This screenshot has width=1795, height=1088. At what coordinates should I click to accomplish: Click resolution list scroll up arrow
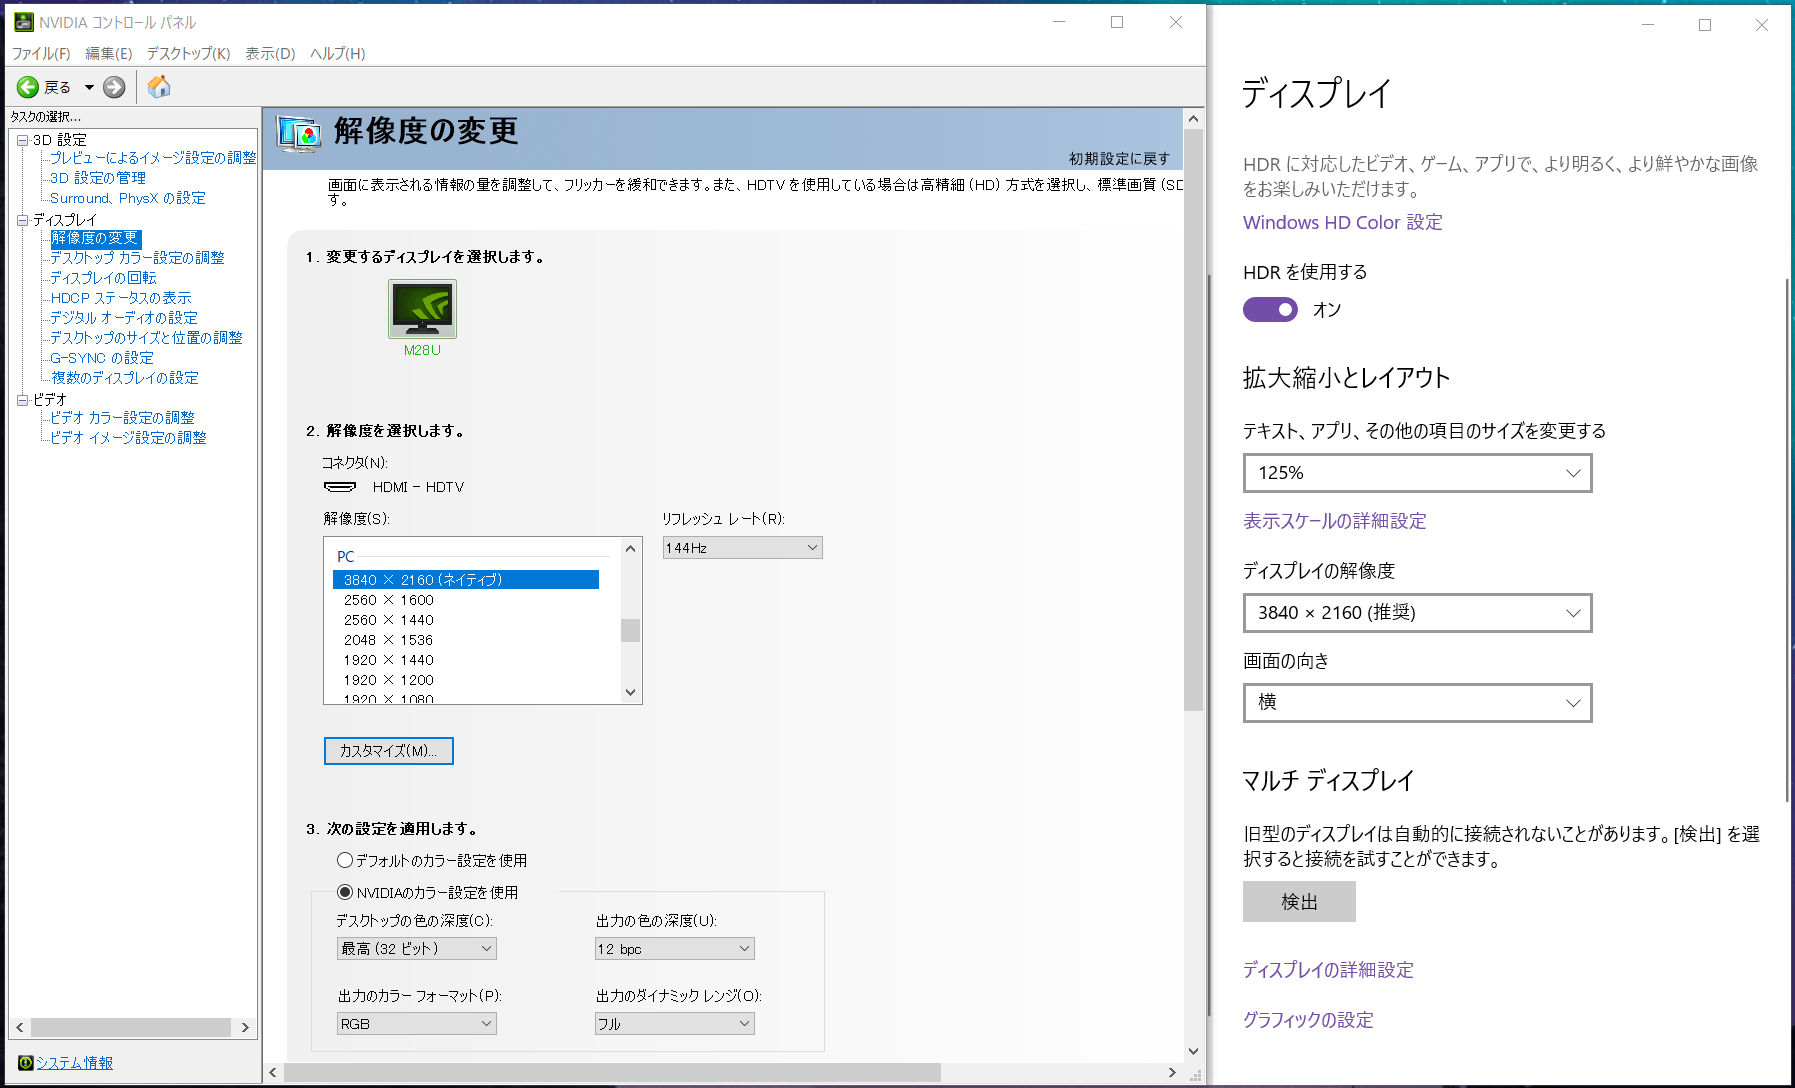[x=630, y=548]
